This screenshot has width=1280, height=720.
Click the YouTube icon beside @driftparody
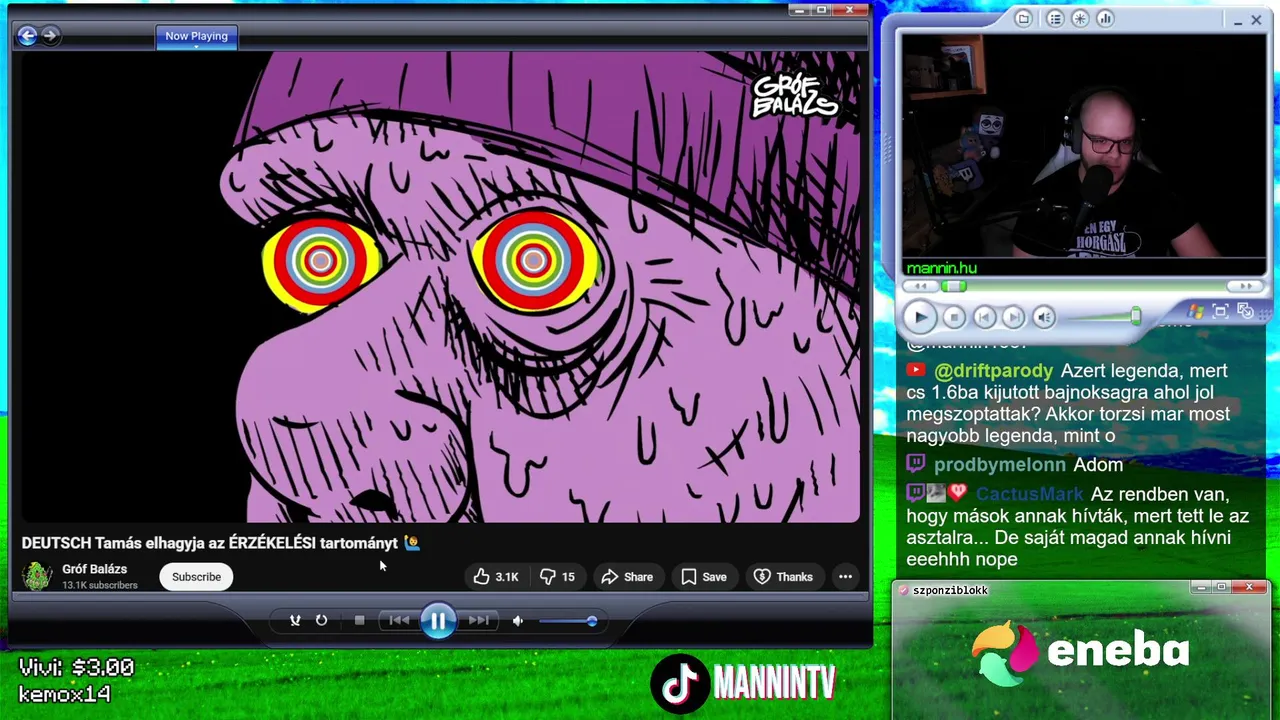click(916, 370)
